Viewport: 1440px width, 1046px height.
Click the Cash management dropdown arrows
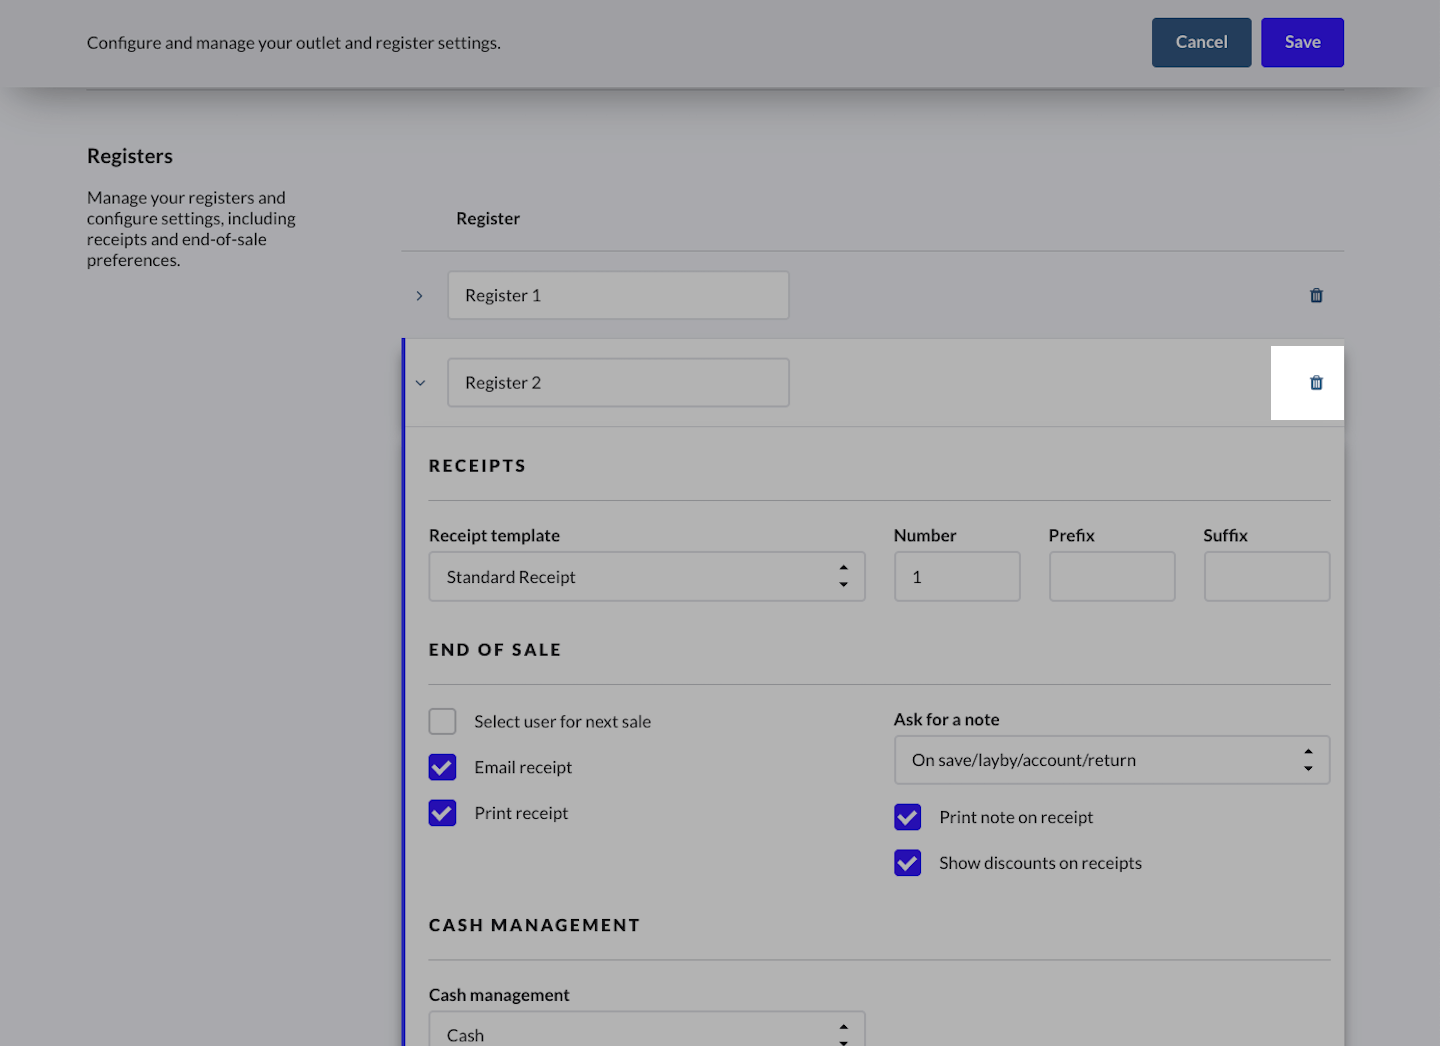coord(843,1032)
